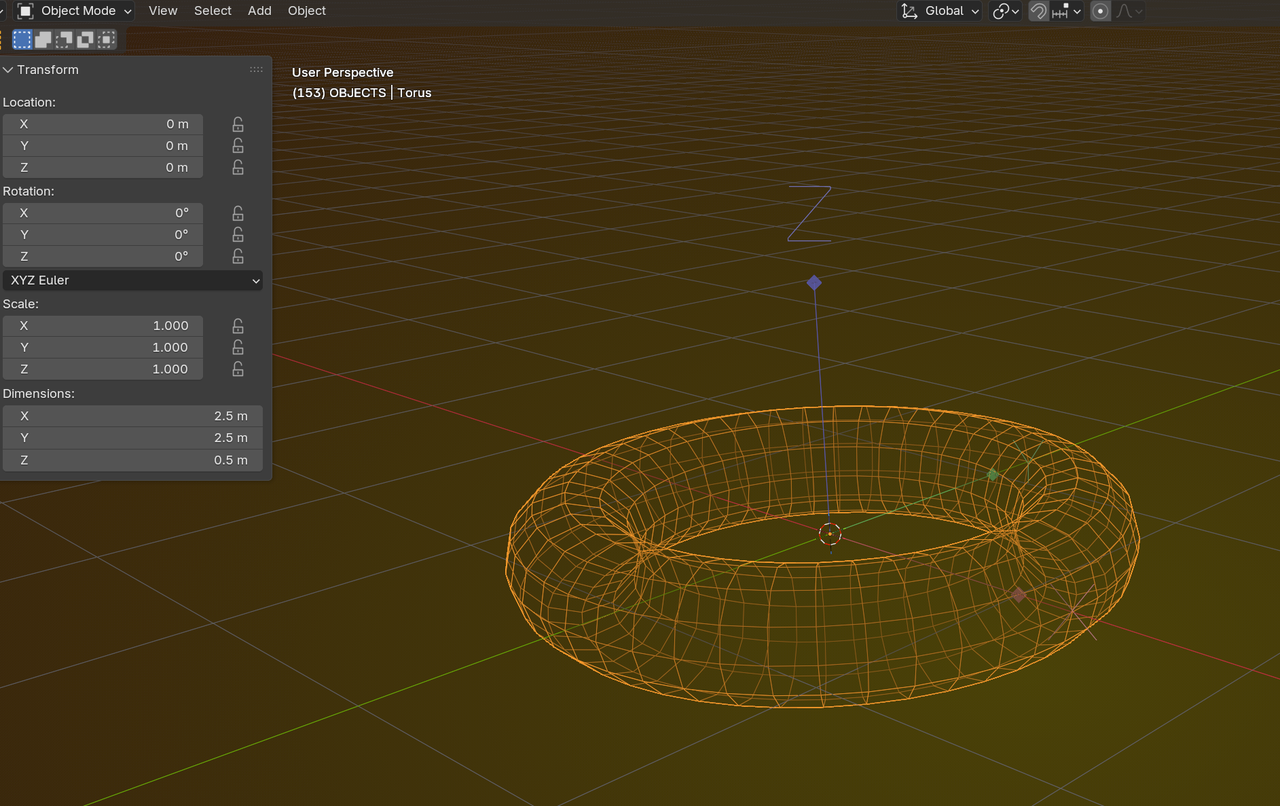Toggle the magnet Snap button
Viewport: 1280px width, 806px height.
coord(1038,11)
